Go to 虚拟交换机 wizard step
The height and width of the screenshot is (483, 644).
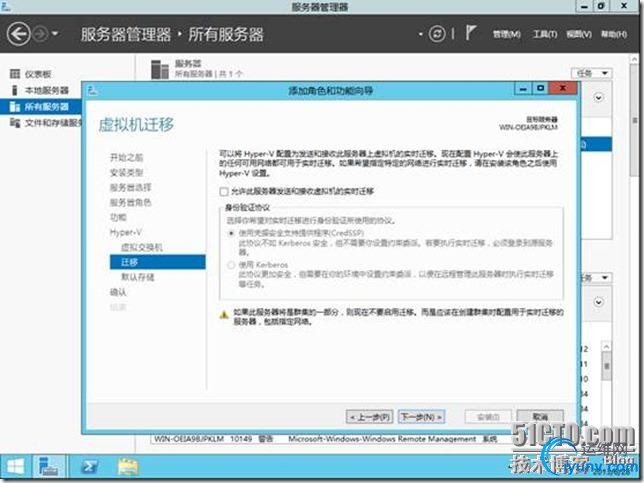click(x=142, y=247)
